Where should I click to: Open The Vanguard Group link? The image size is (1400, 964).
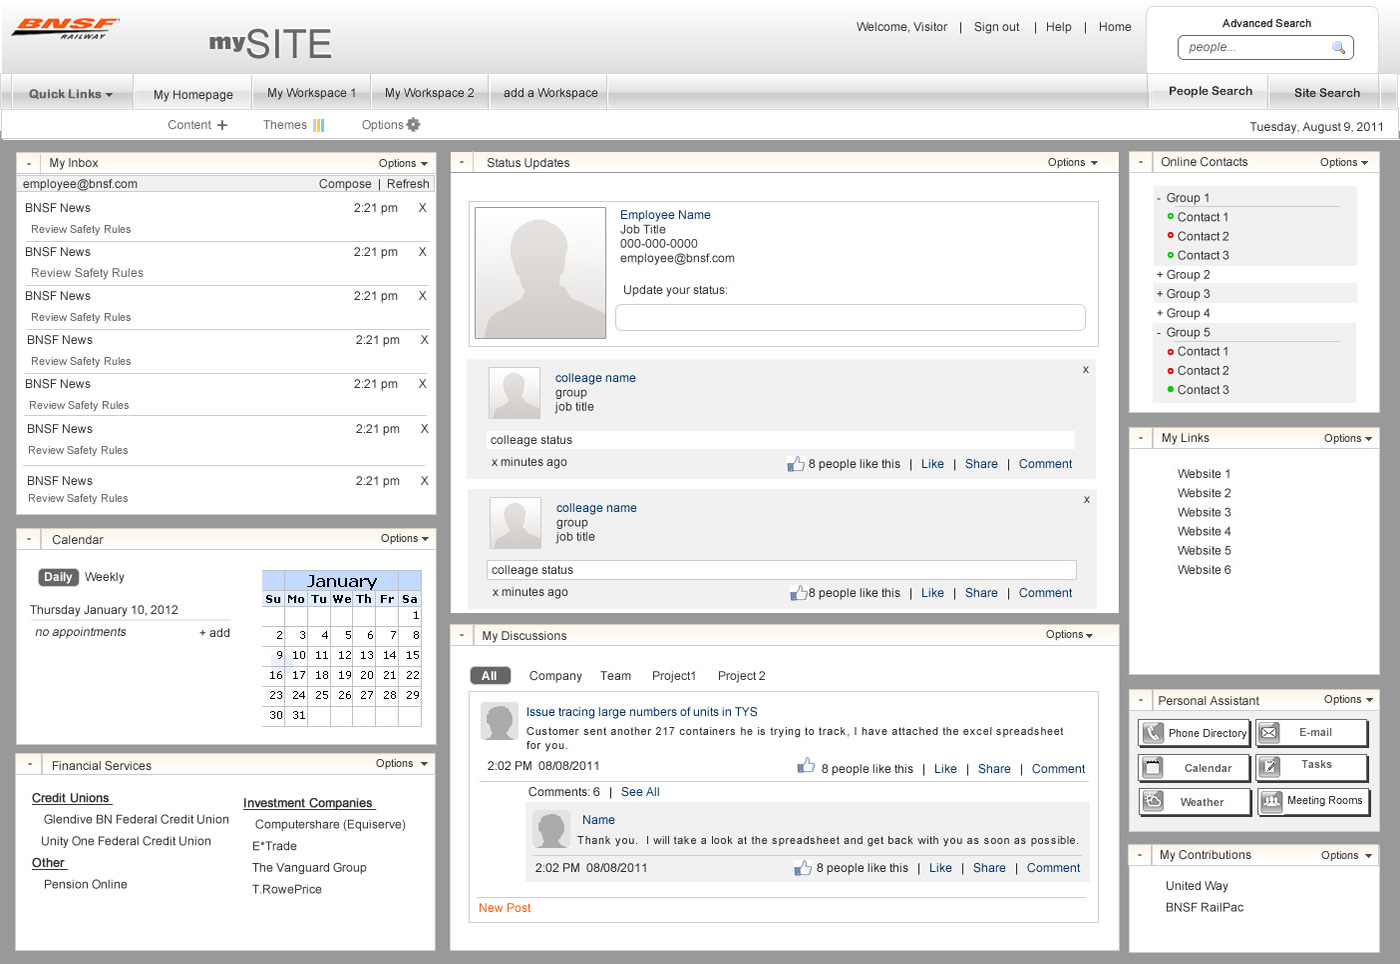(309, 868)
